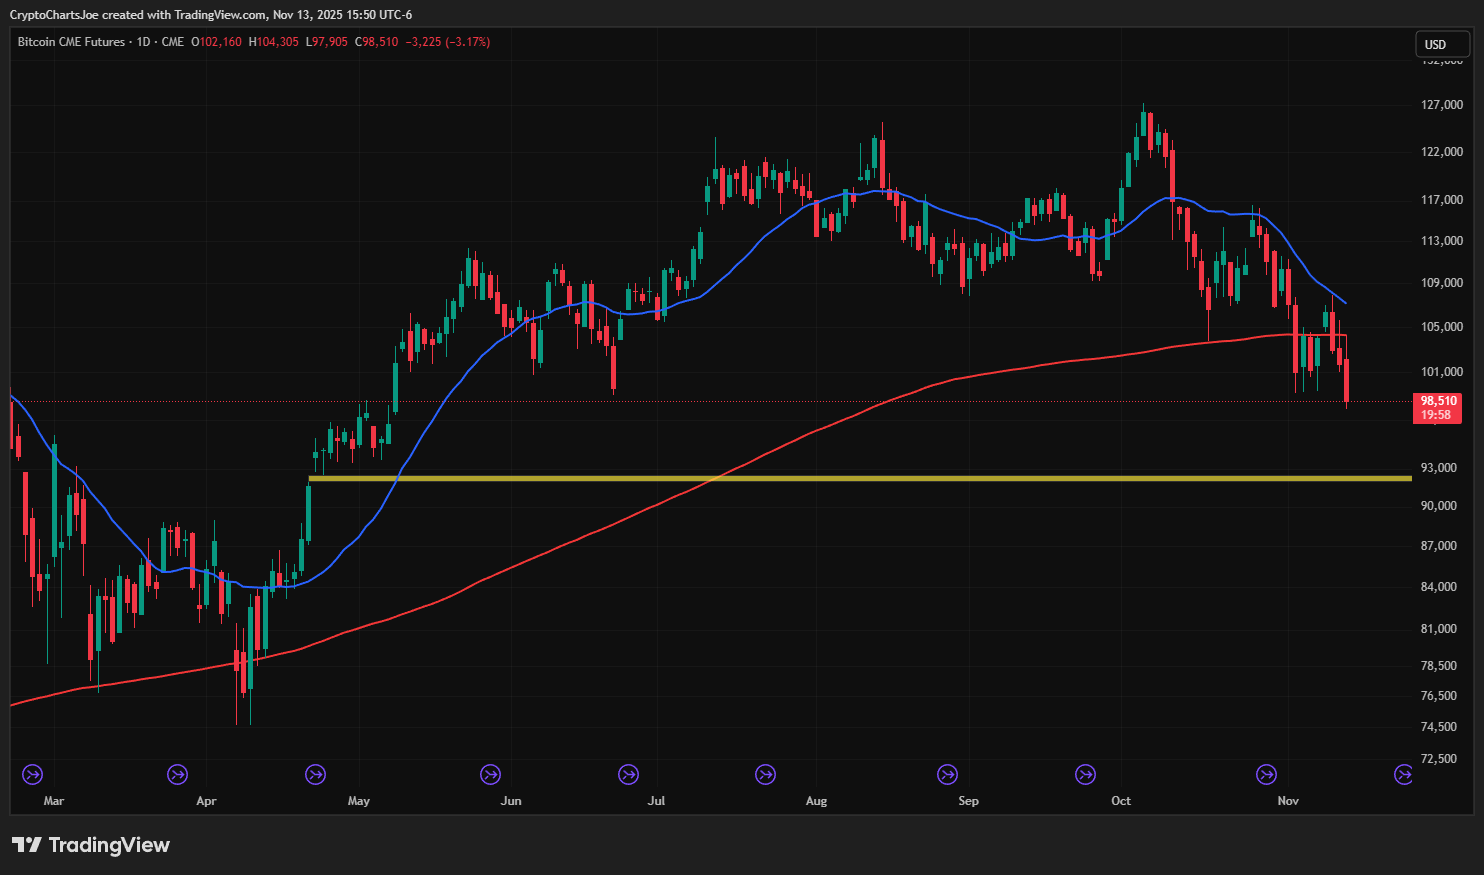The height and width of the screenshot is (875, 1484).
Task: Click the Aug label on the time axis
Action: click(816, 801)
